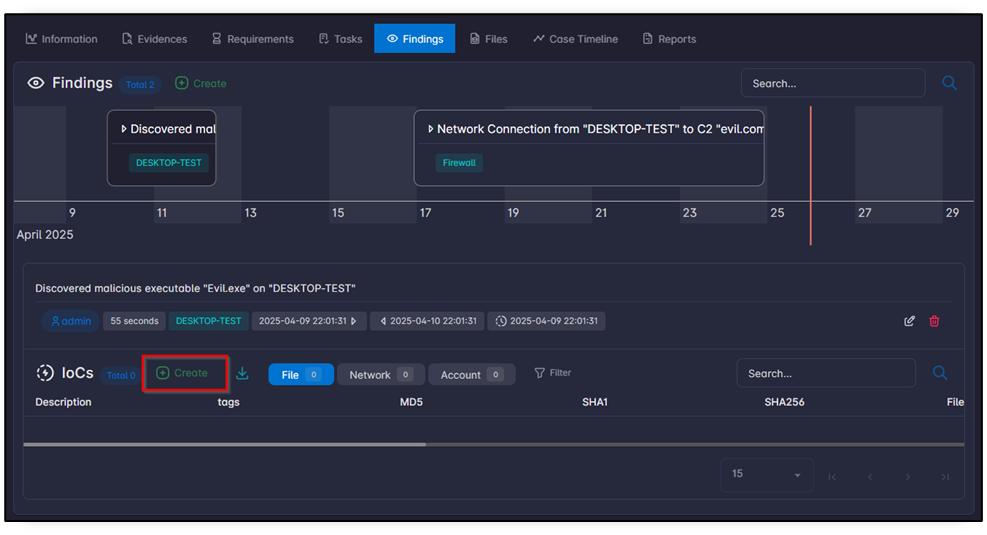Expand the Network Connection timeline card

tap(431, 129)
